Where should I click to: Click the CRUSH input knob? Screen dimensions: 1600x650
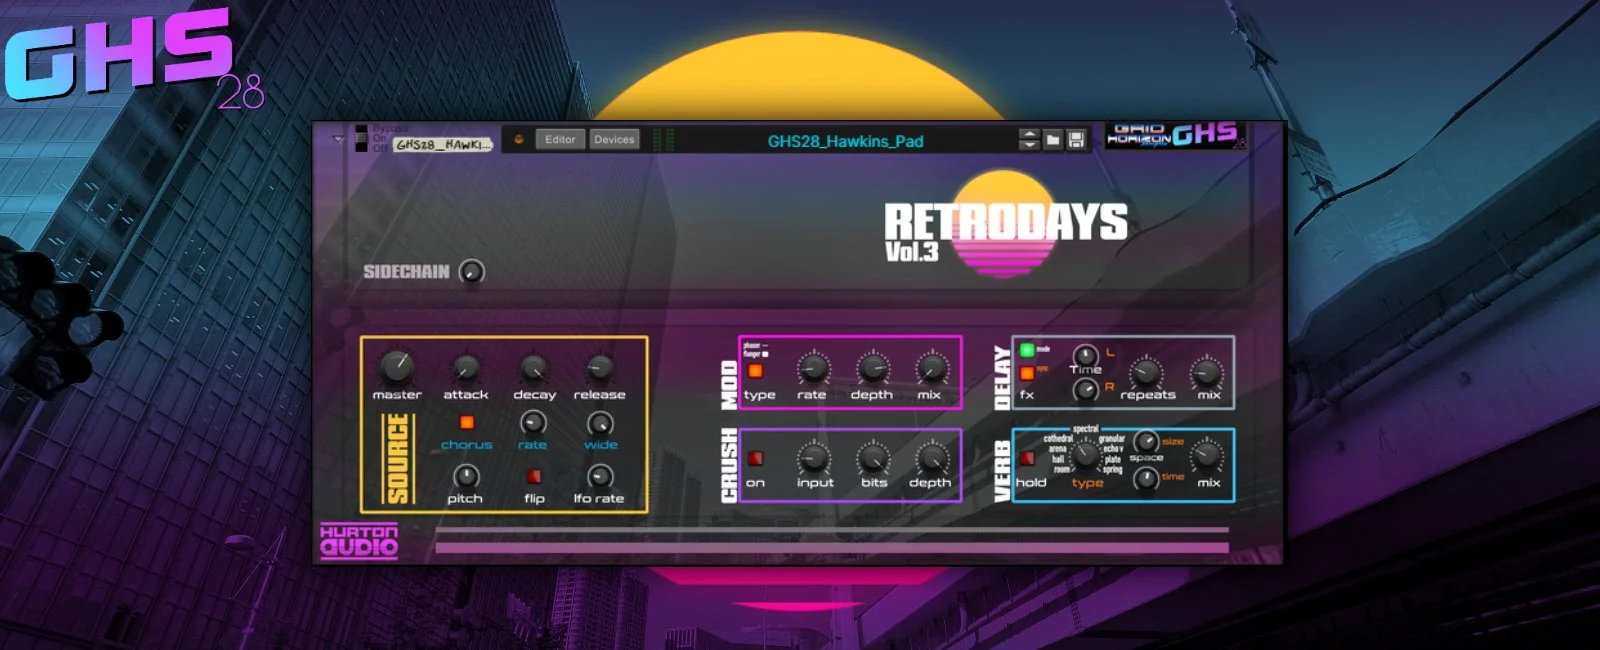coord(813,459)
